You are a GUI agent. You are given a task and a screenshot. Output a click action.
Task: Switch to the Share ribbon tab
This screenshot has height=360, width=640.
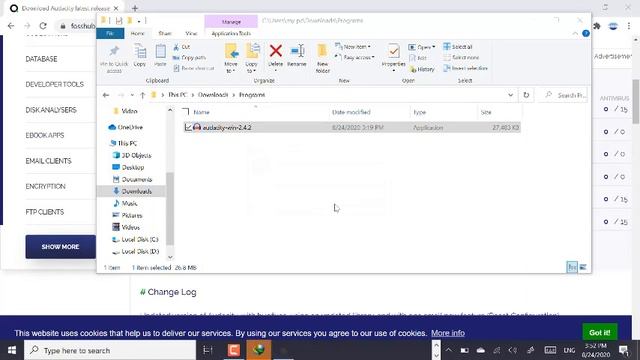point(165,33)
